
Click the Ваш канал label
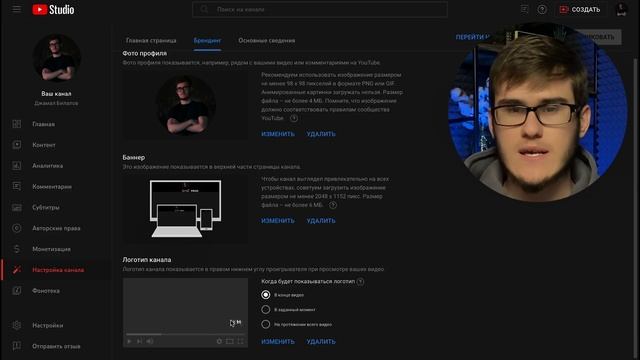coord(56,93)
